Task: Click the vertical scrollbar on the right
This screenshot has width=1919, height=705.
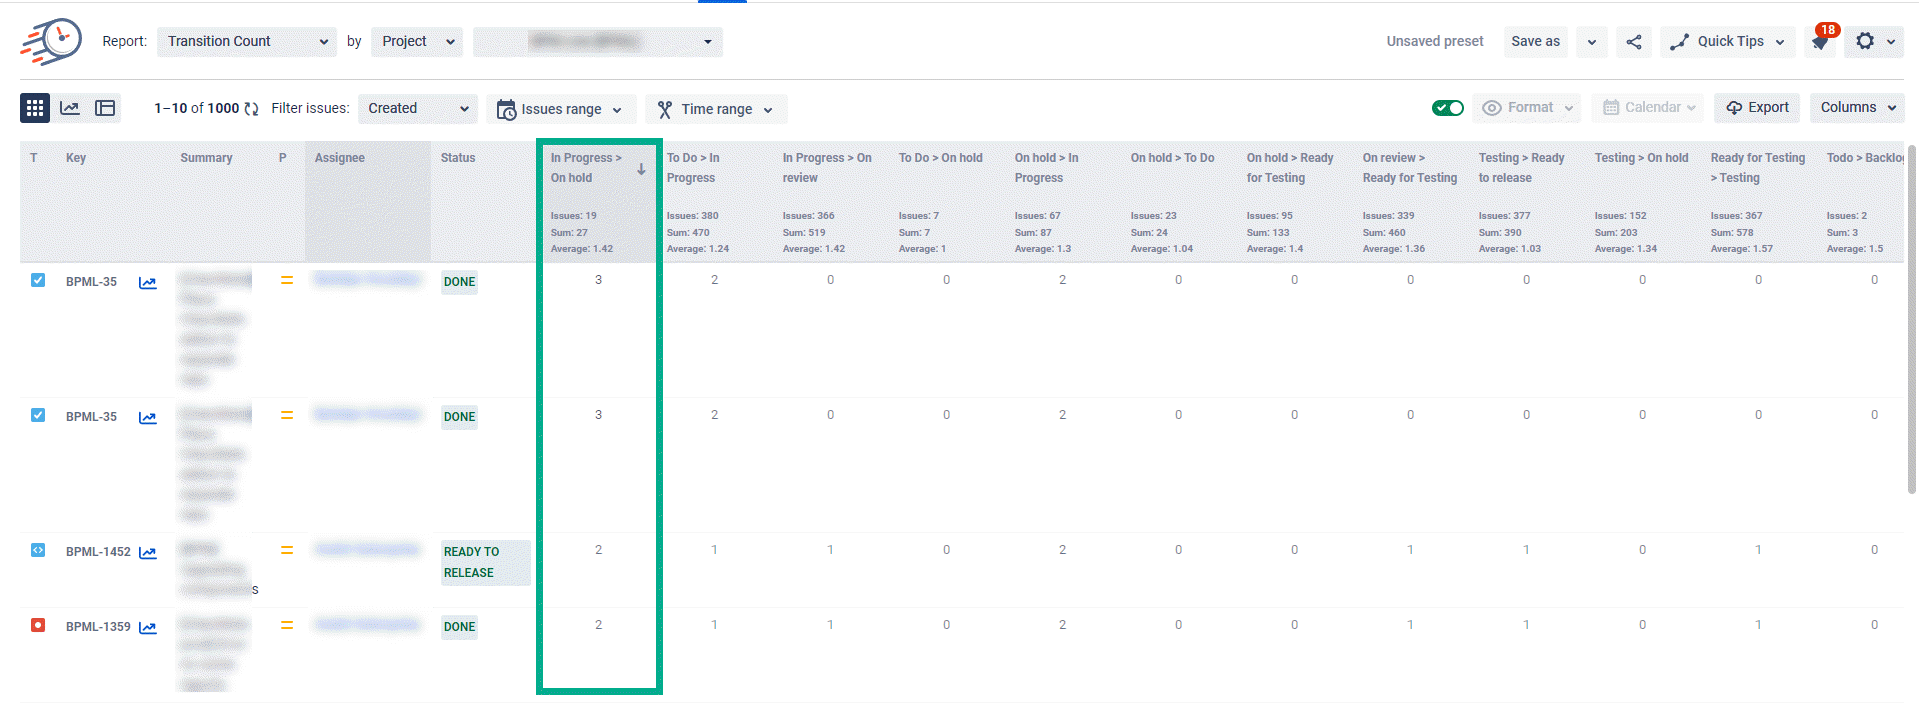Action: [1912, 320]
